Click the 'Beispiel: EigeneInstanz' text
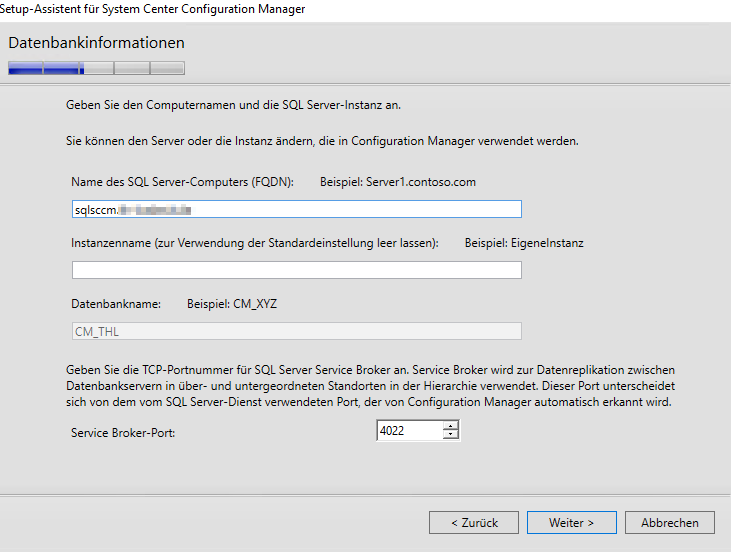This screenshot has width=731, height=552. [x=524, y=243]
